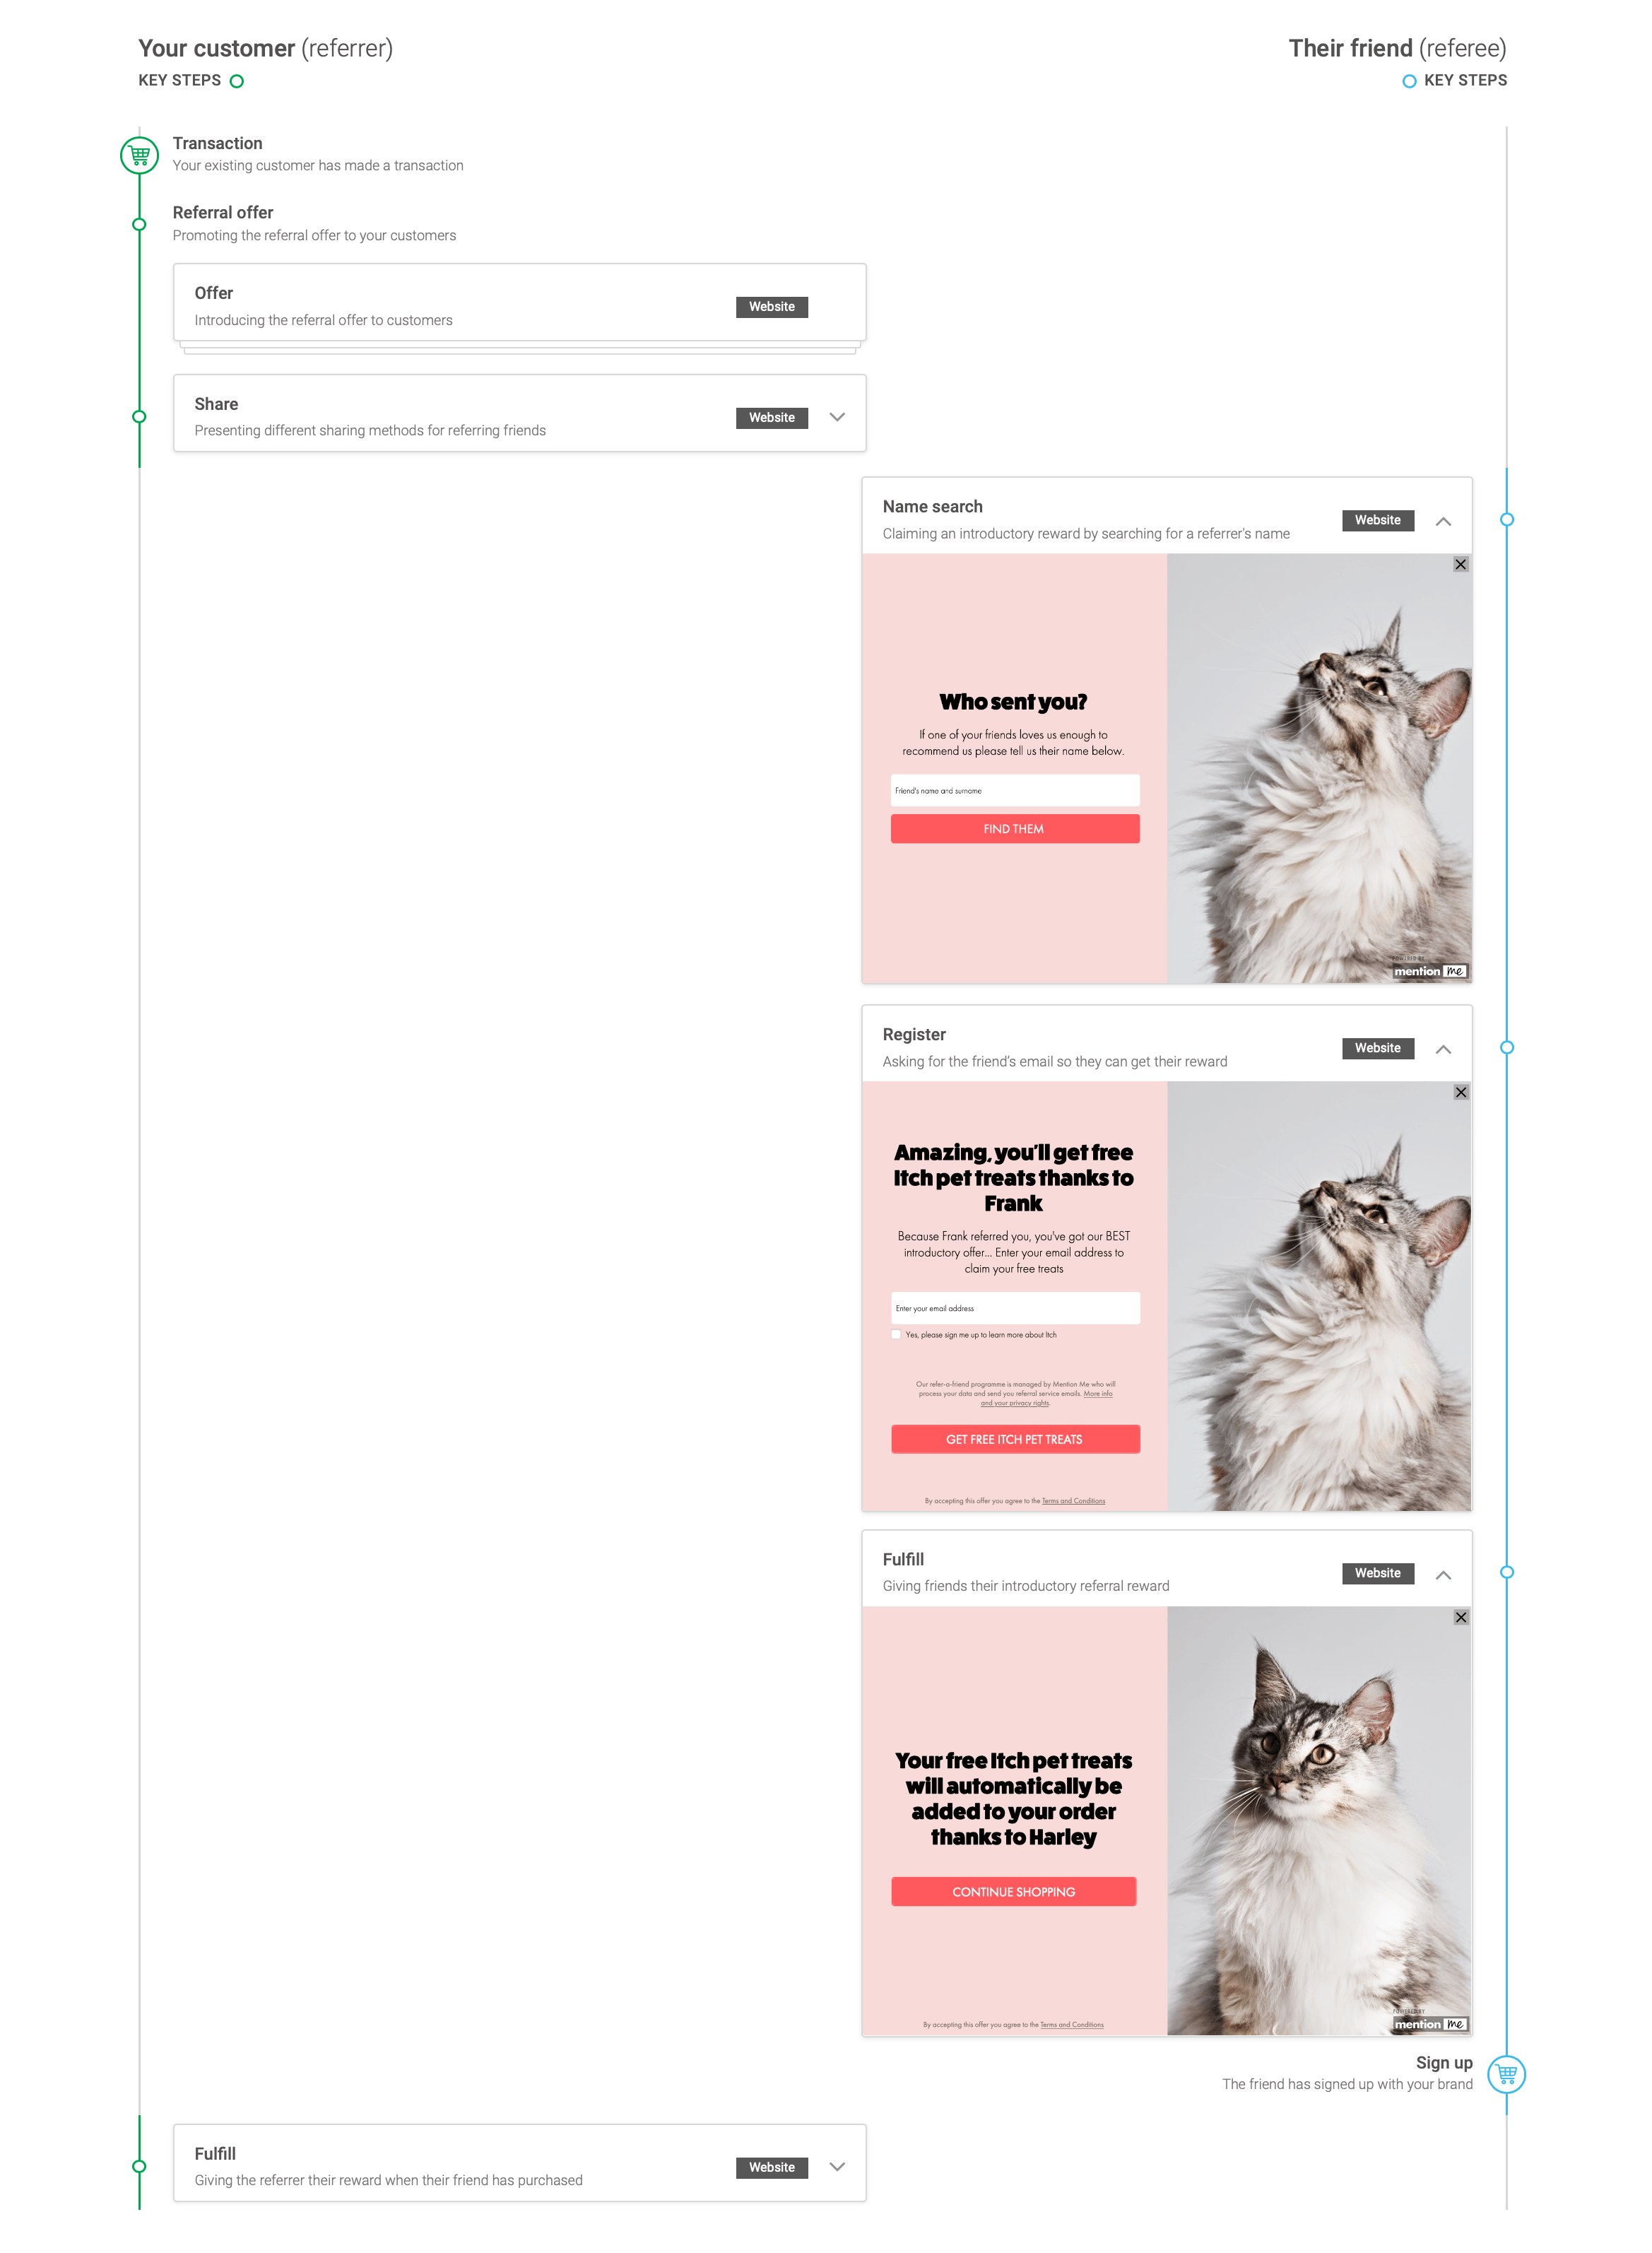This screenshot has width=1652, height=2253.
Task: Select the Website tag on Offer section
Action: tap(769, 306)
